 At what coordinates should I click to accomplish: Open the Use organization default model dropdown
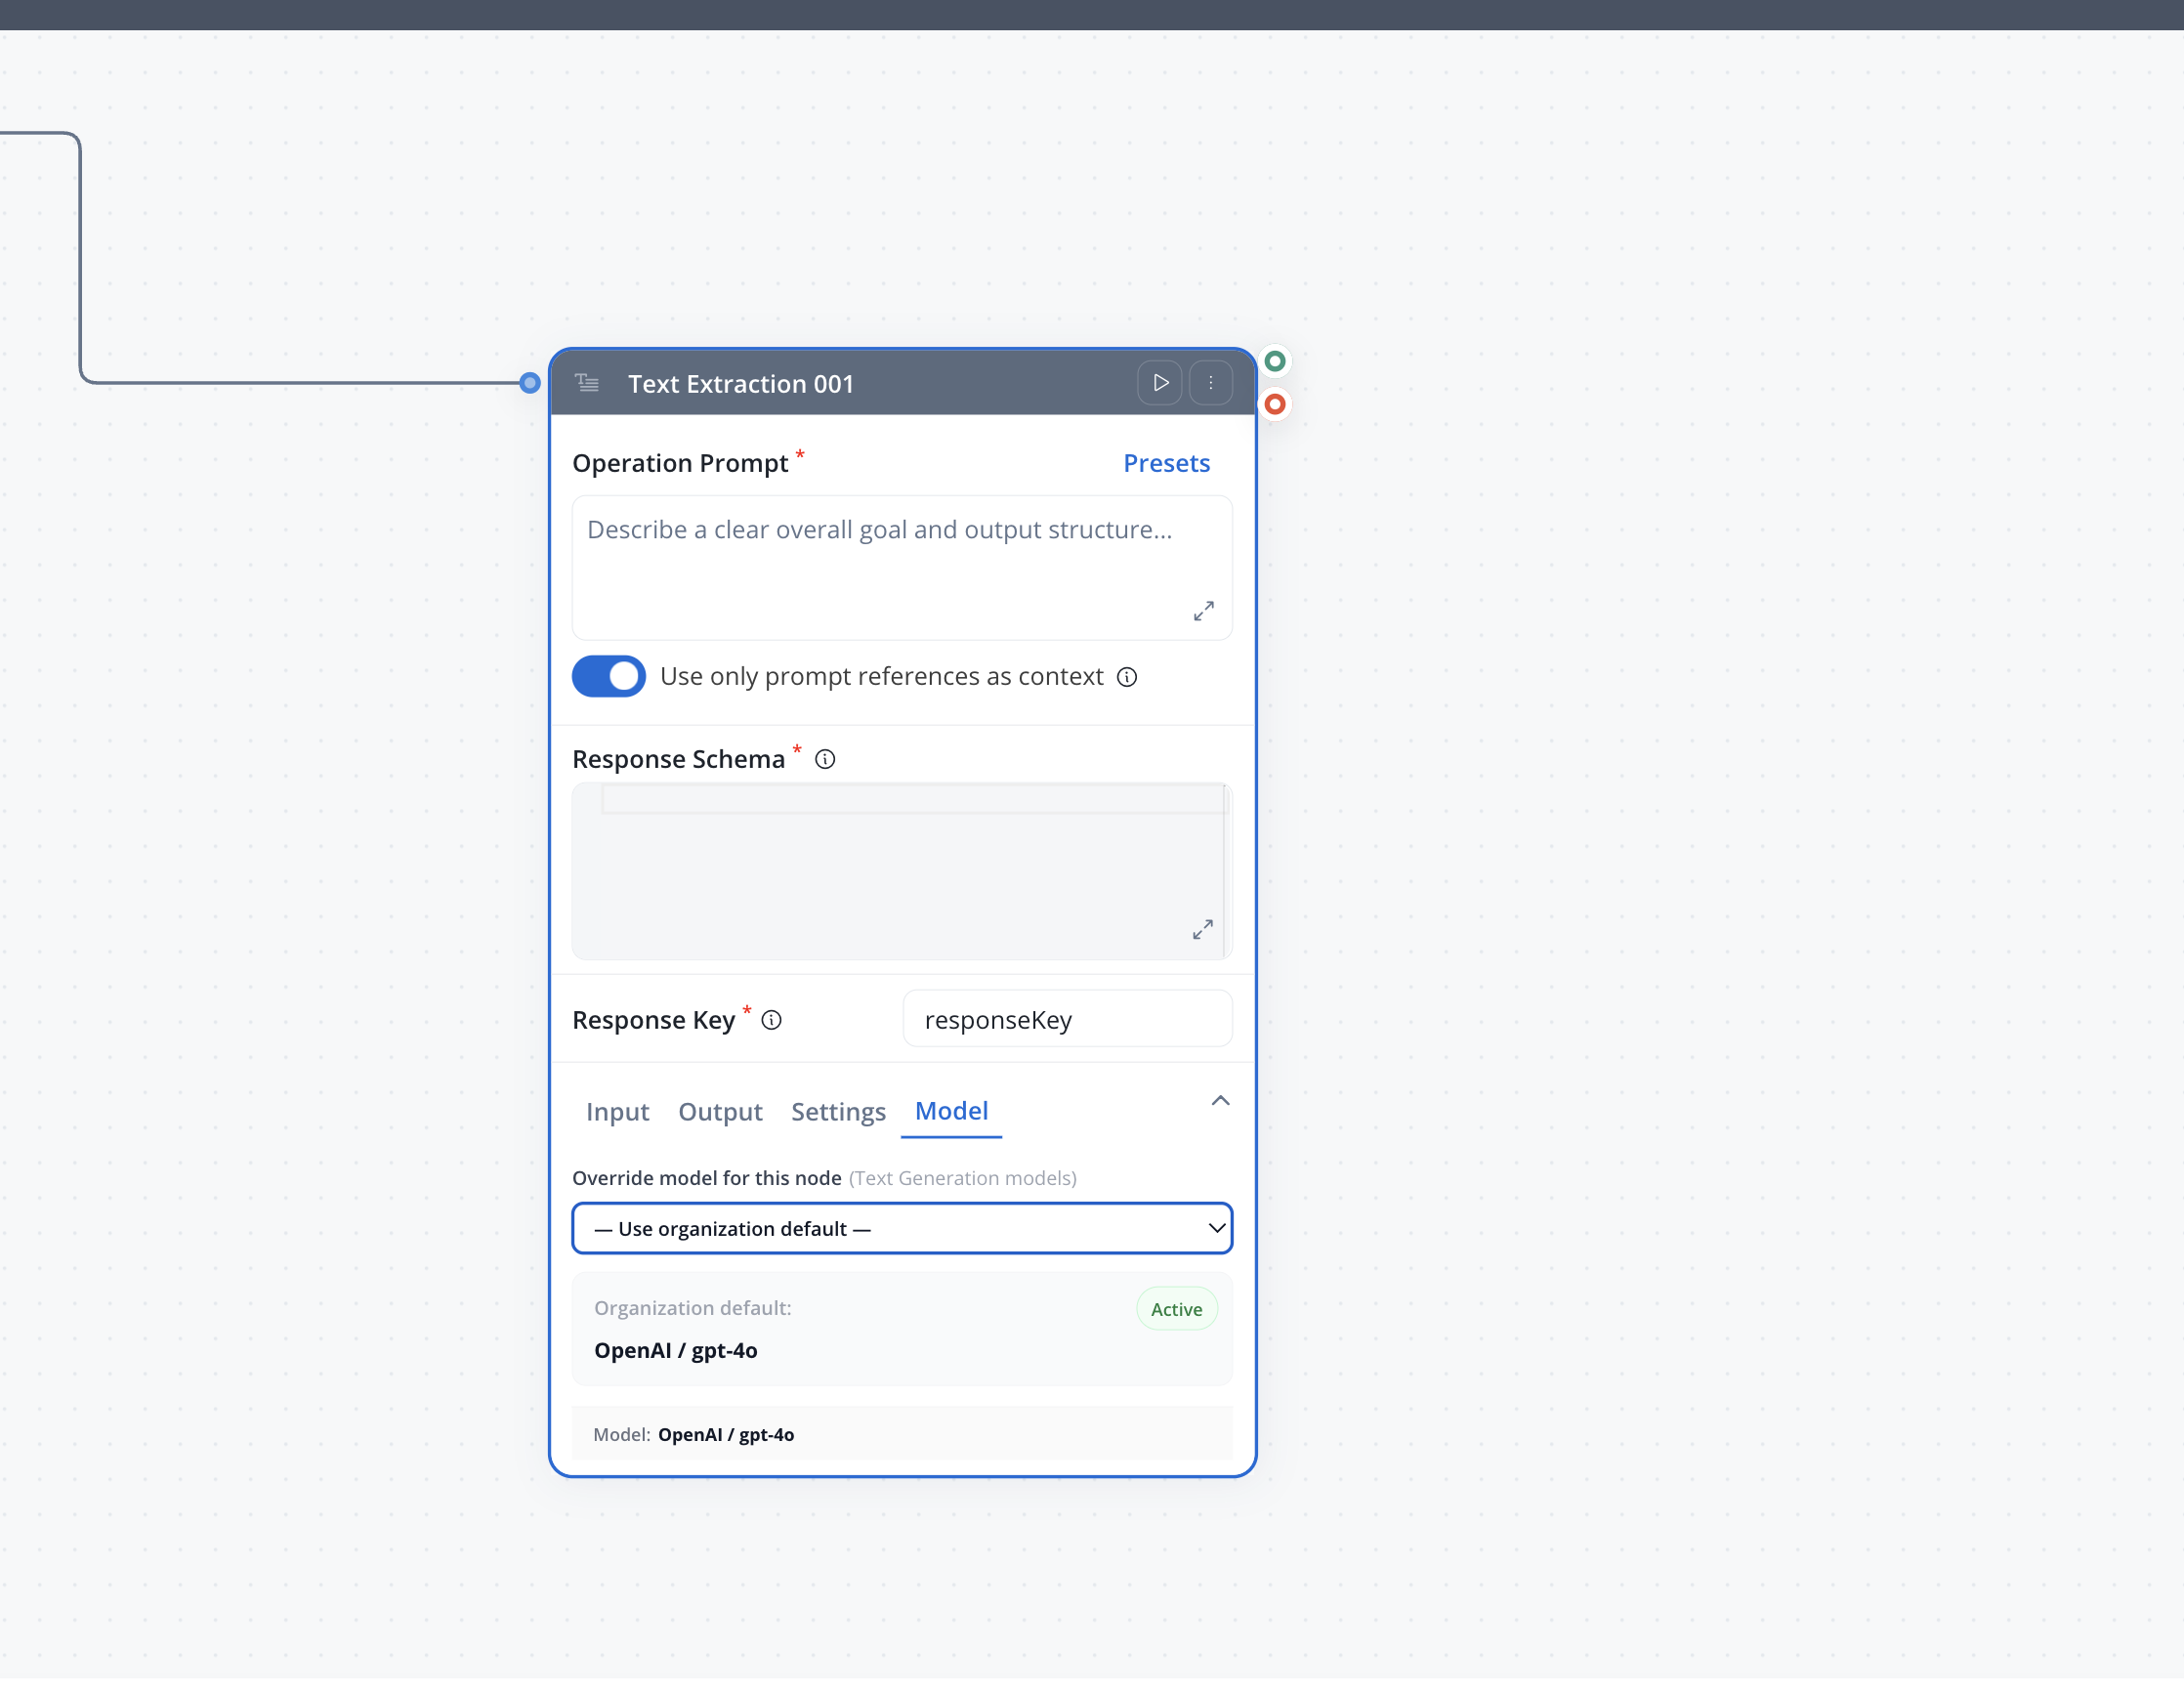(x=901, y=1228)
